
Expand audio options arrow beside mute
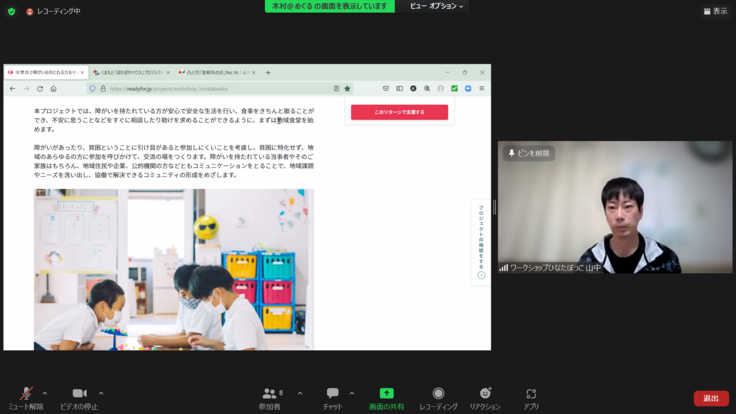44,393
